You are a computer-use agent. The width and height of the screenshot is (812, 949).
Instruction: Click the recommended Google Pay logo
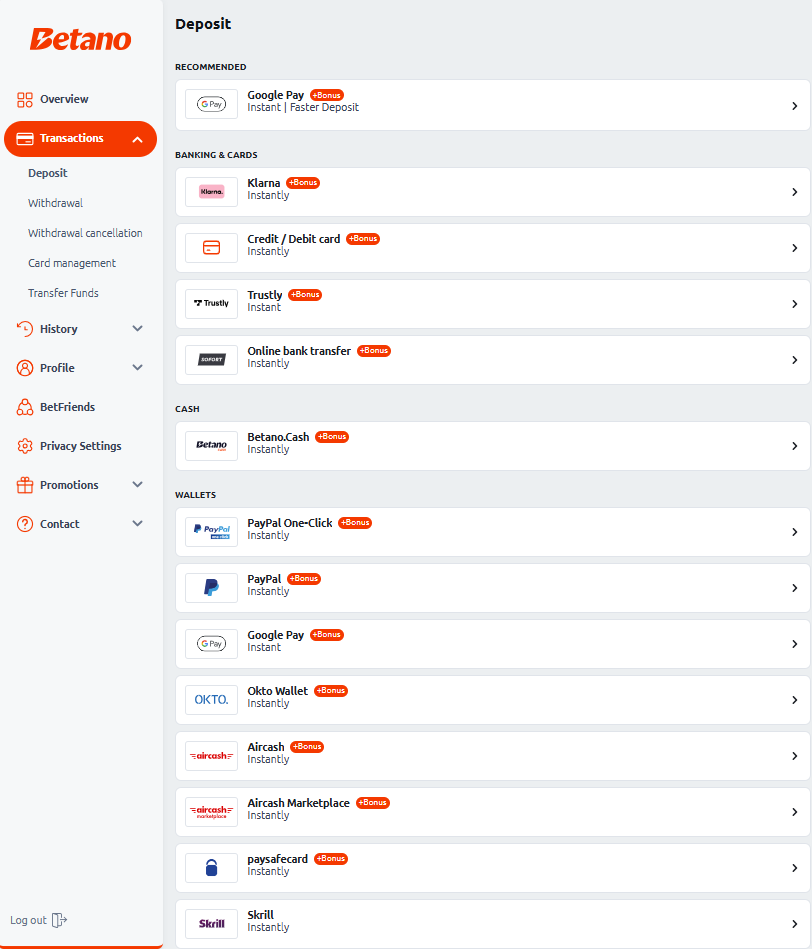point(211,104)
